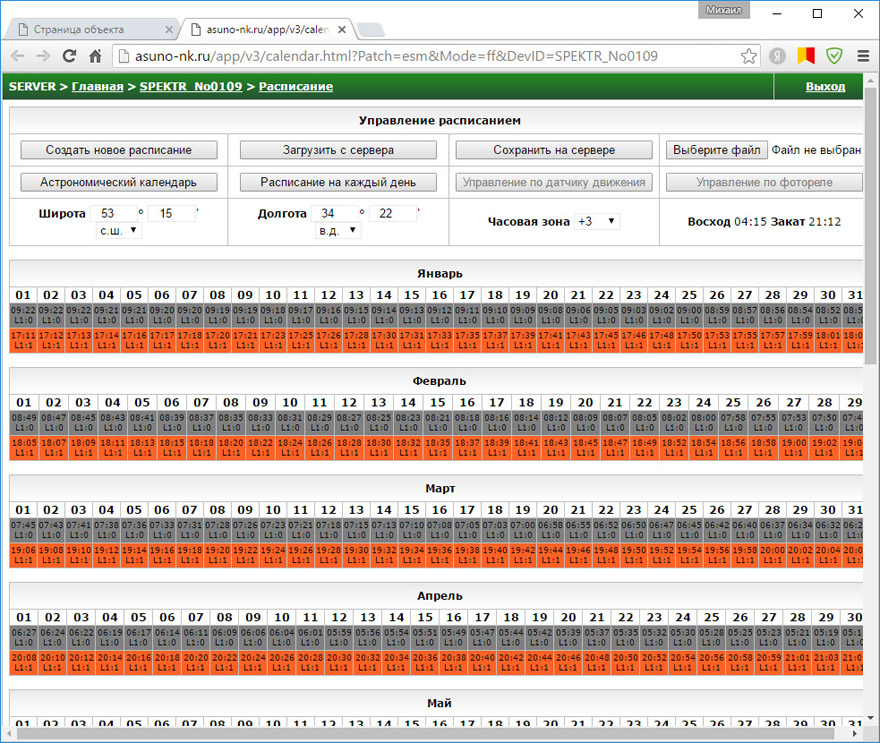The height and width of the screenshot is (743, 880).
Task: Click February 28 orange cell 19:02
Action: 824,448
